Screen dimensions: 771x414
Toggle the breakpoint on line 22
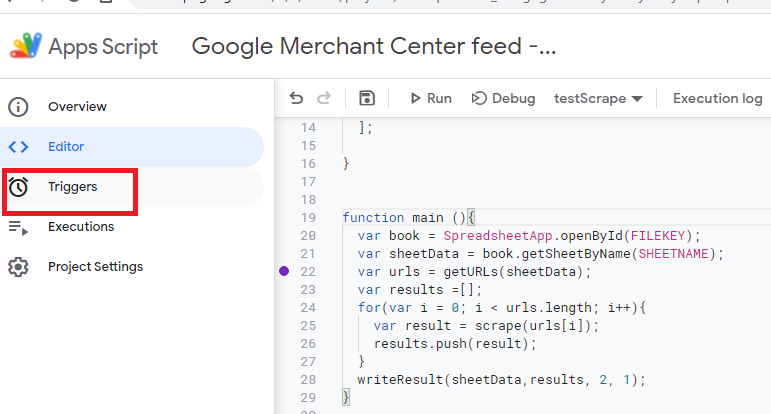pos(285,272)
